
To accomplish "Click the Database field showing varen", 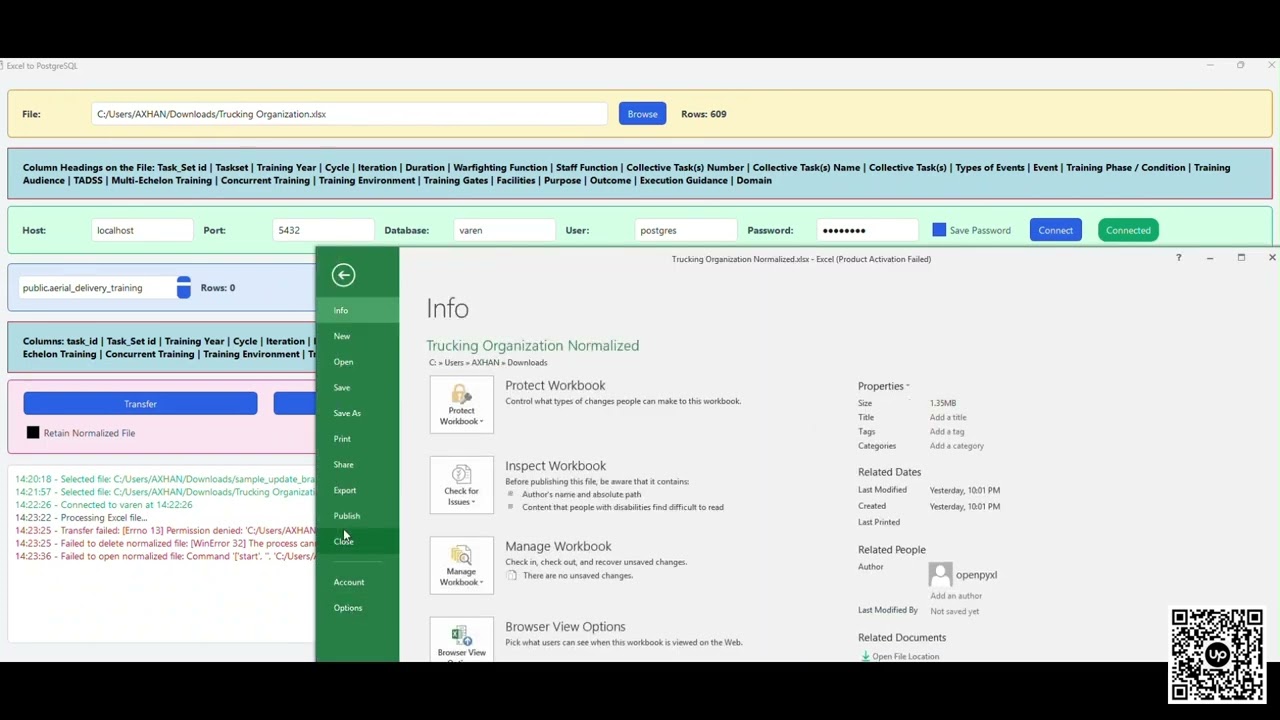I will click(504, 230).
